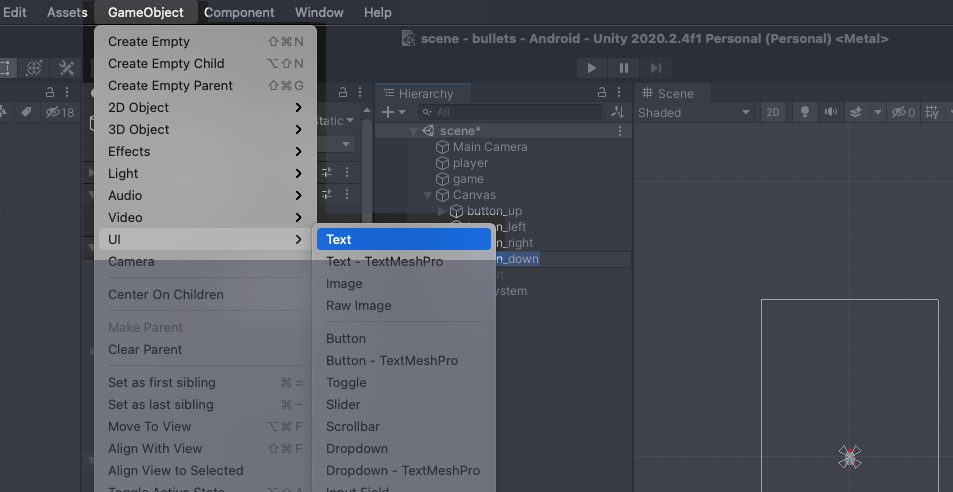Click the Pause button
This screenshot has height=492, width=953.
point(624,68)
